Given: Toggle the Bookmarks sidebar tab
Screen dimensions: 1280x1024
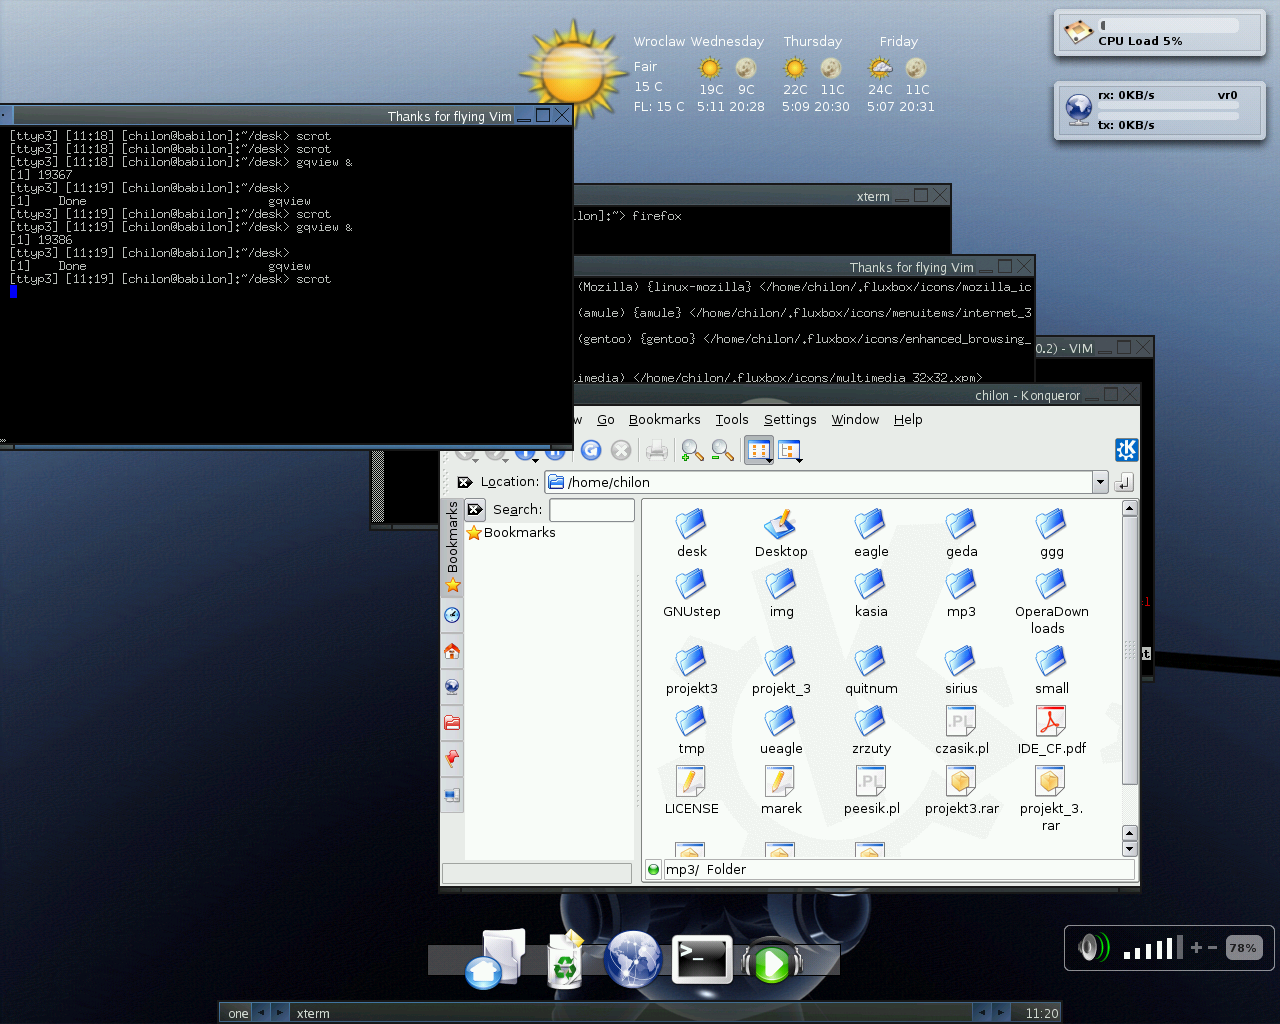Looking at the screenshot, I should (453, 546).
